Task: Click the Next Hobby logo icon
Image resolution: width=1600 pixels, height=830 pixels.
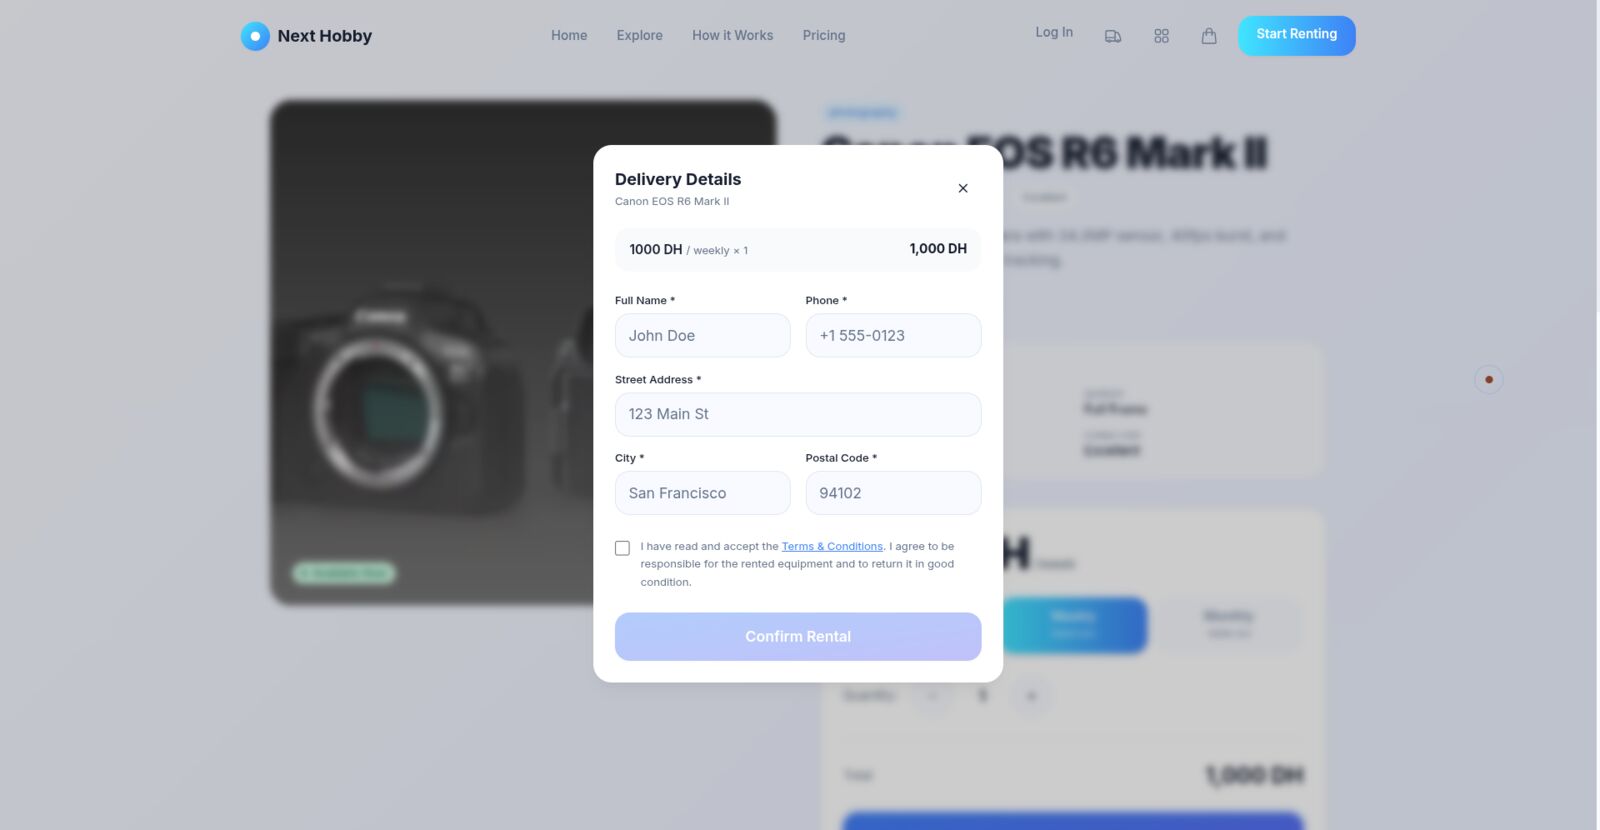Action: 255,36
